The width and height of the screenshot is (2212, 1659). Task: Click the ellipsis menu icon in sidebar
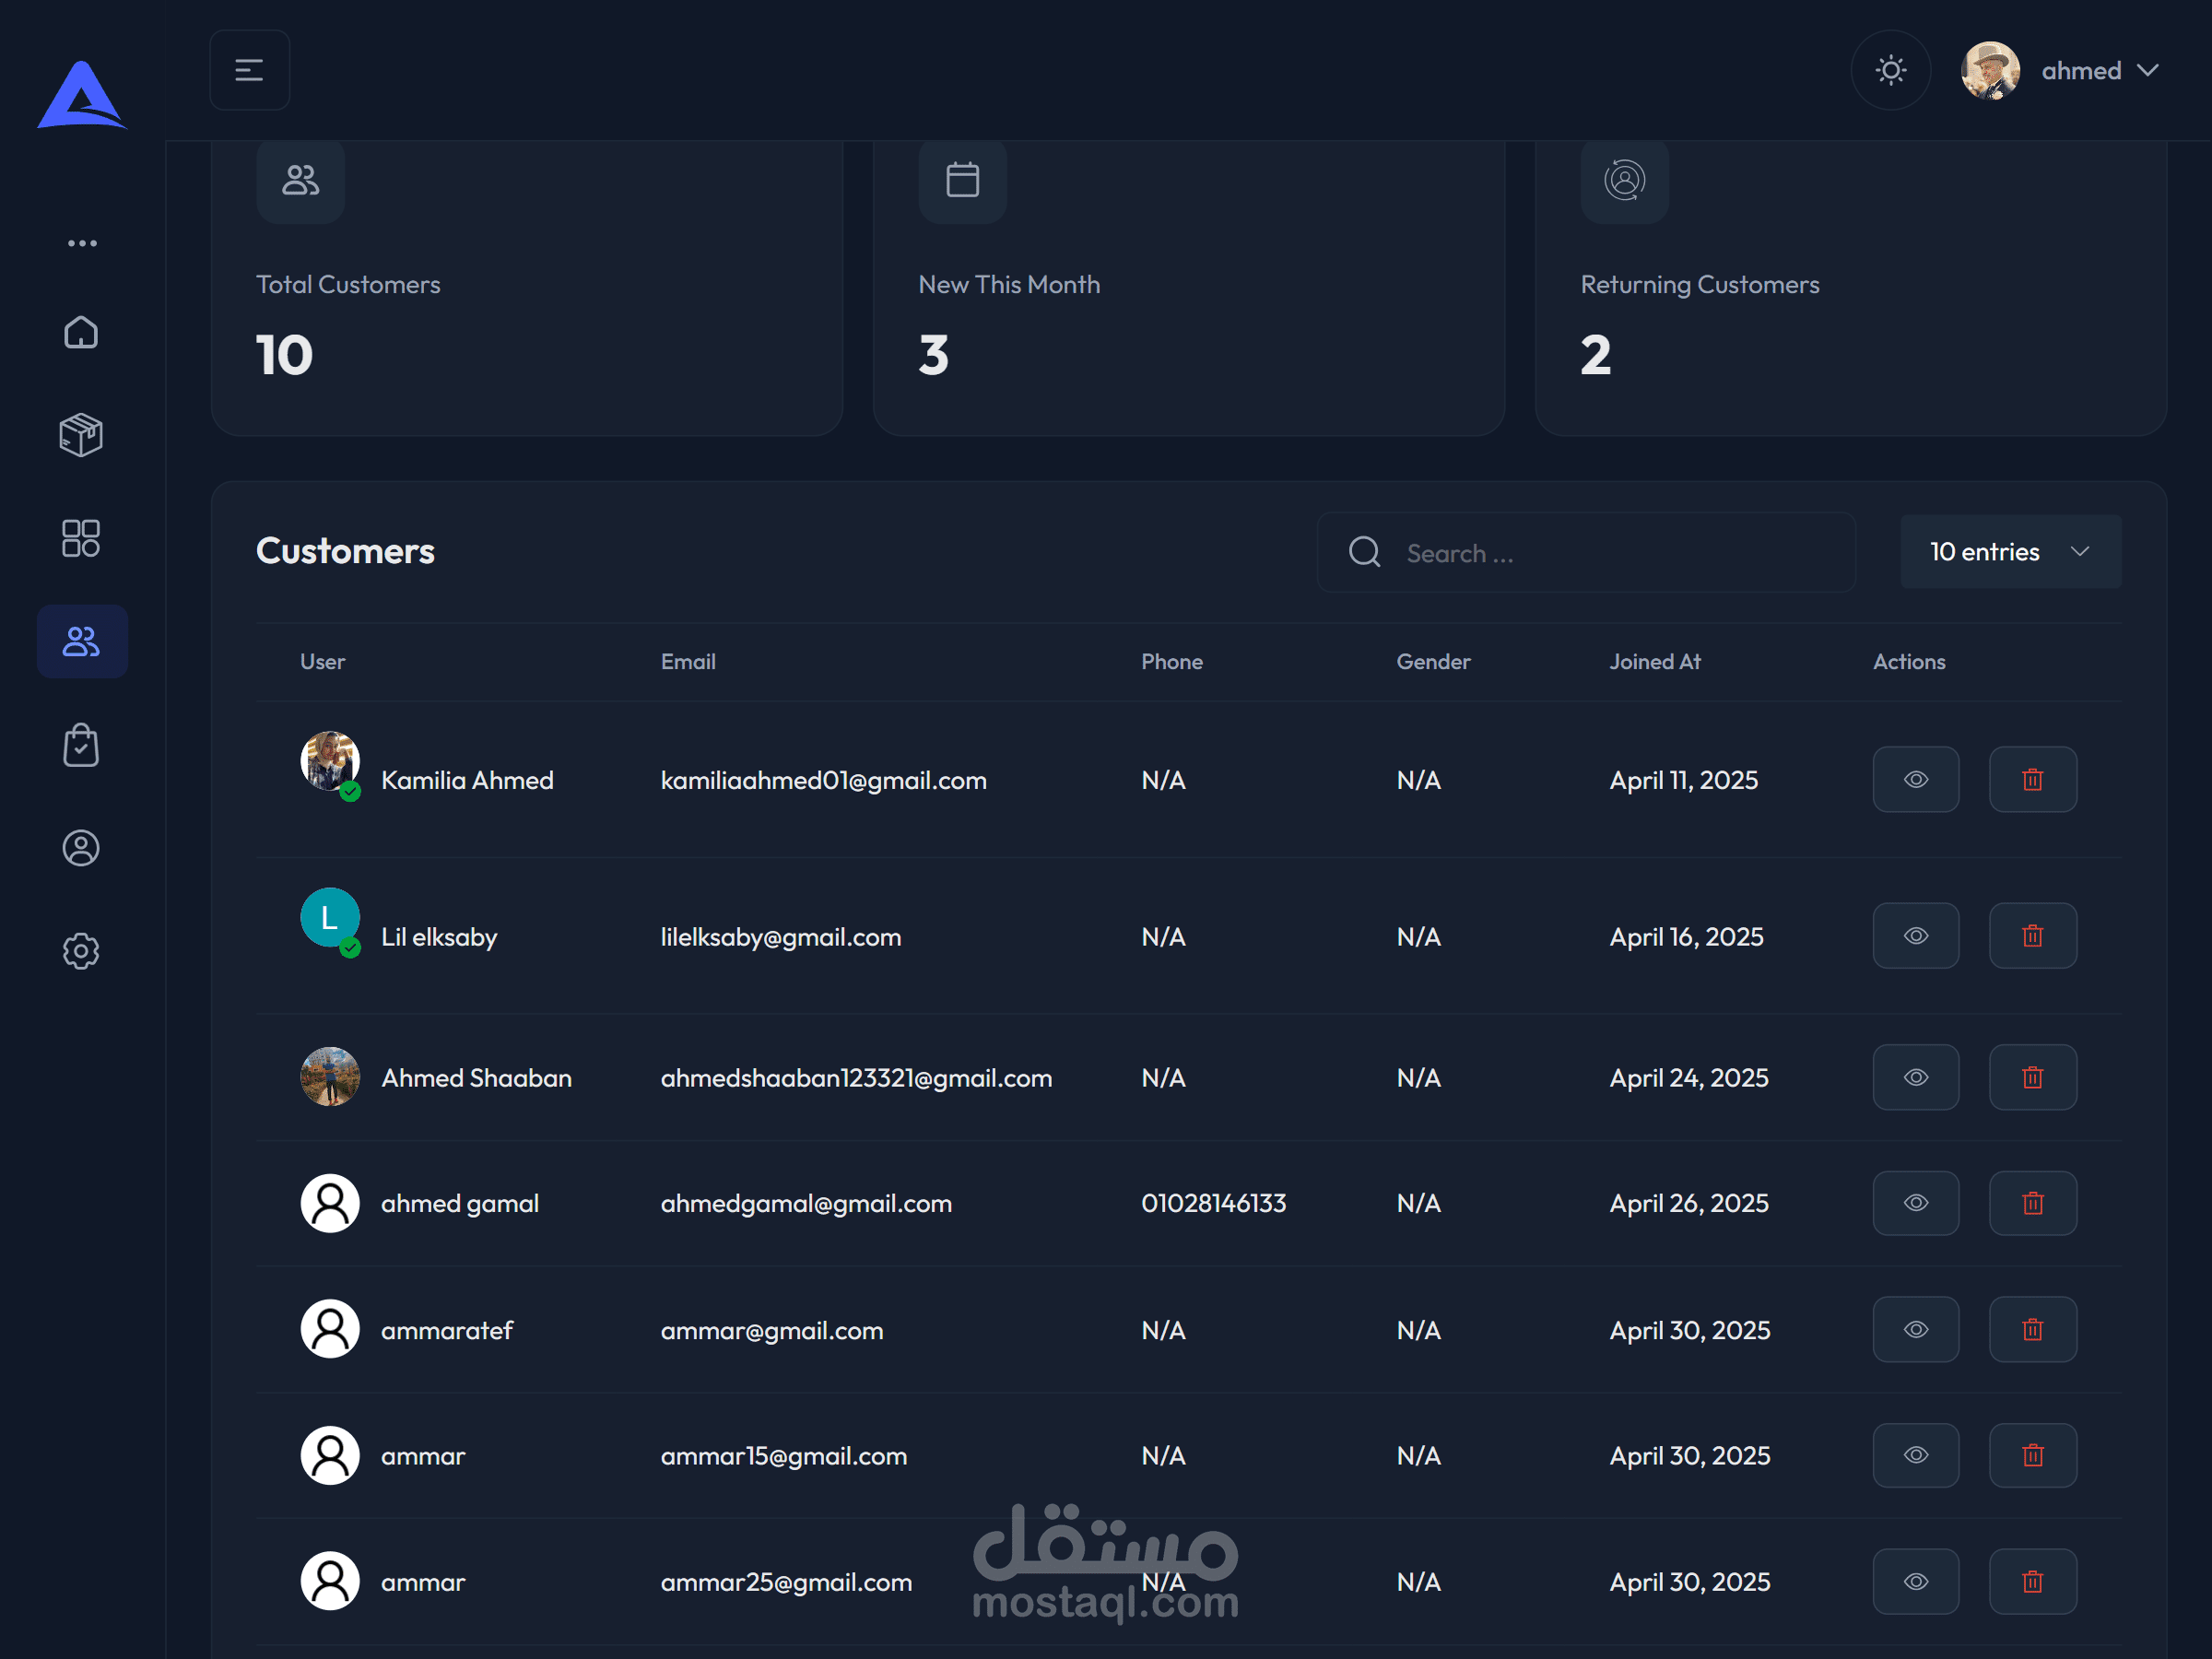coord(83,242)
